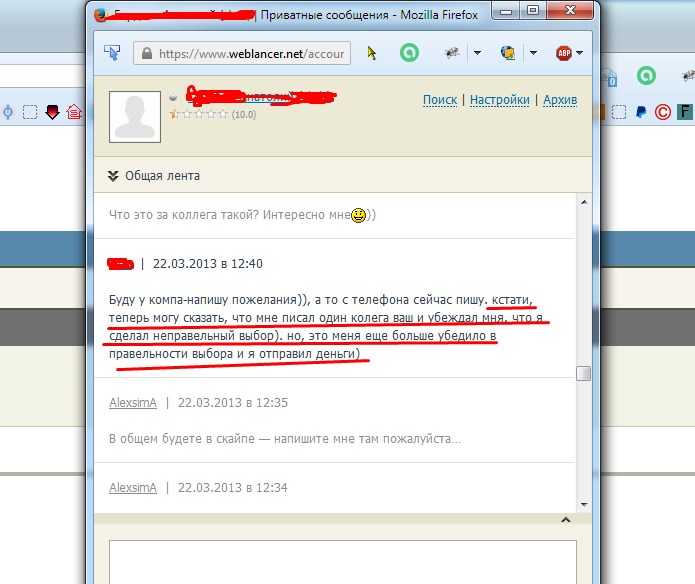Click the padlock icon in address bar
695x584 pixels.
pyautogui.click(x=145, y=53)
